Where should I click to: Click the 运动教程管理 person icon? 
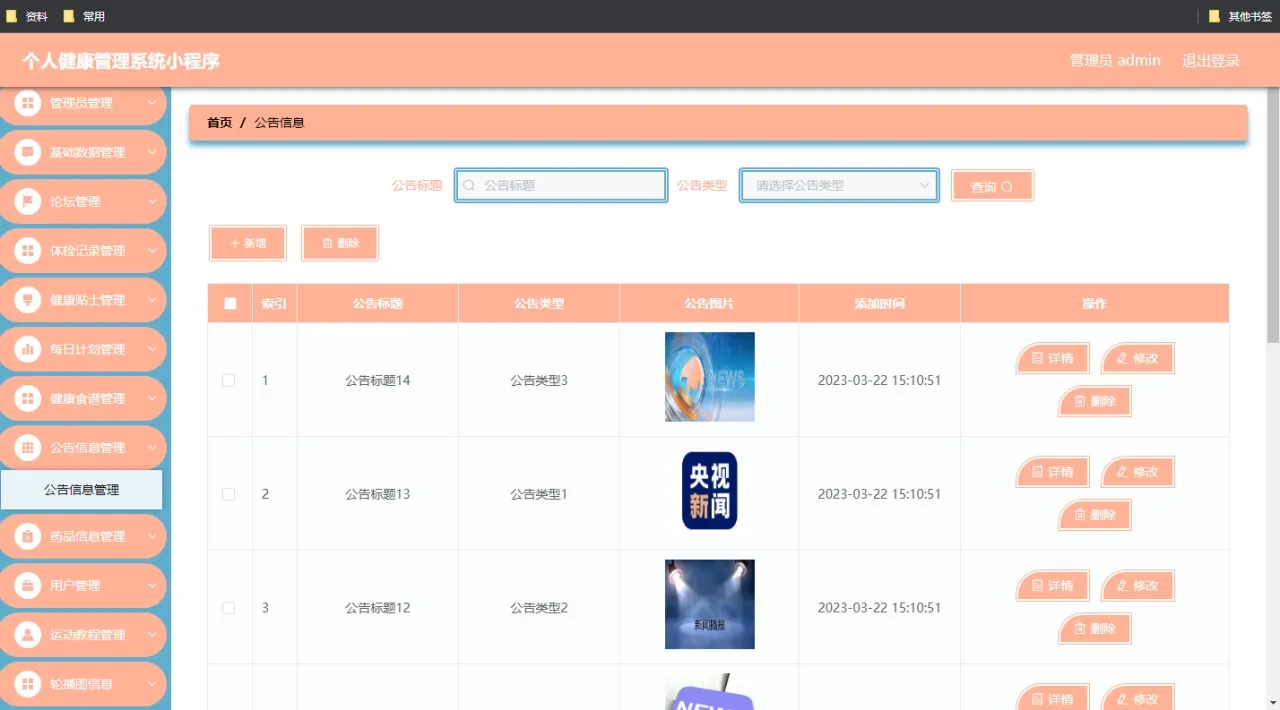tap(27, 635)
